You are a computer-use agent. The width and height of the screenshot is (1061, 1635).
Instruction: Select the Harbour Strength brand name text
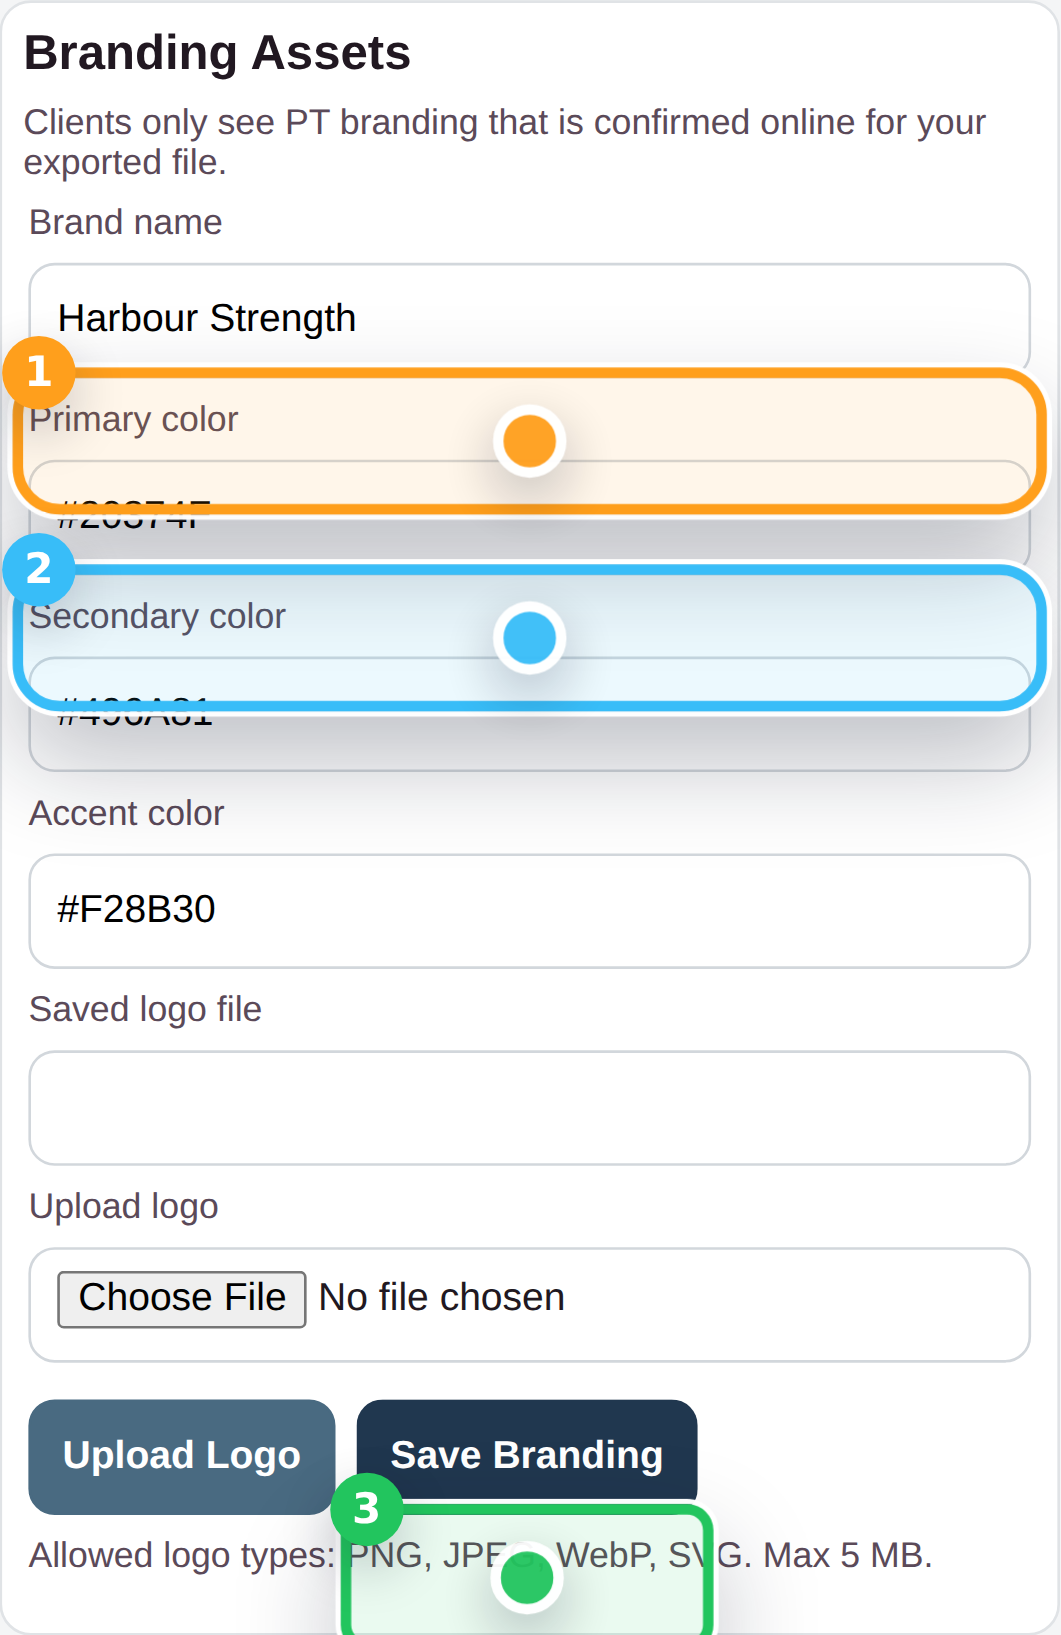pos(207,317)
